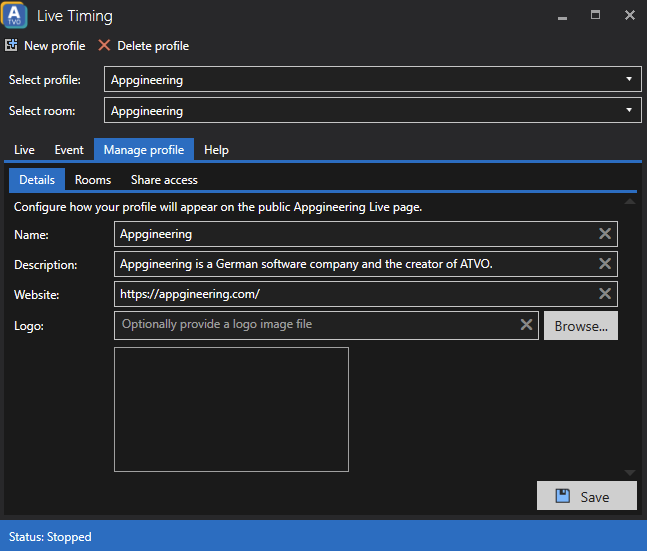The image size is (647, 551).
Task: Click the scroll up arrow in Details pane
Action: click(x=630, y=201)
